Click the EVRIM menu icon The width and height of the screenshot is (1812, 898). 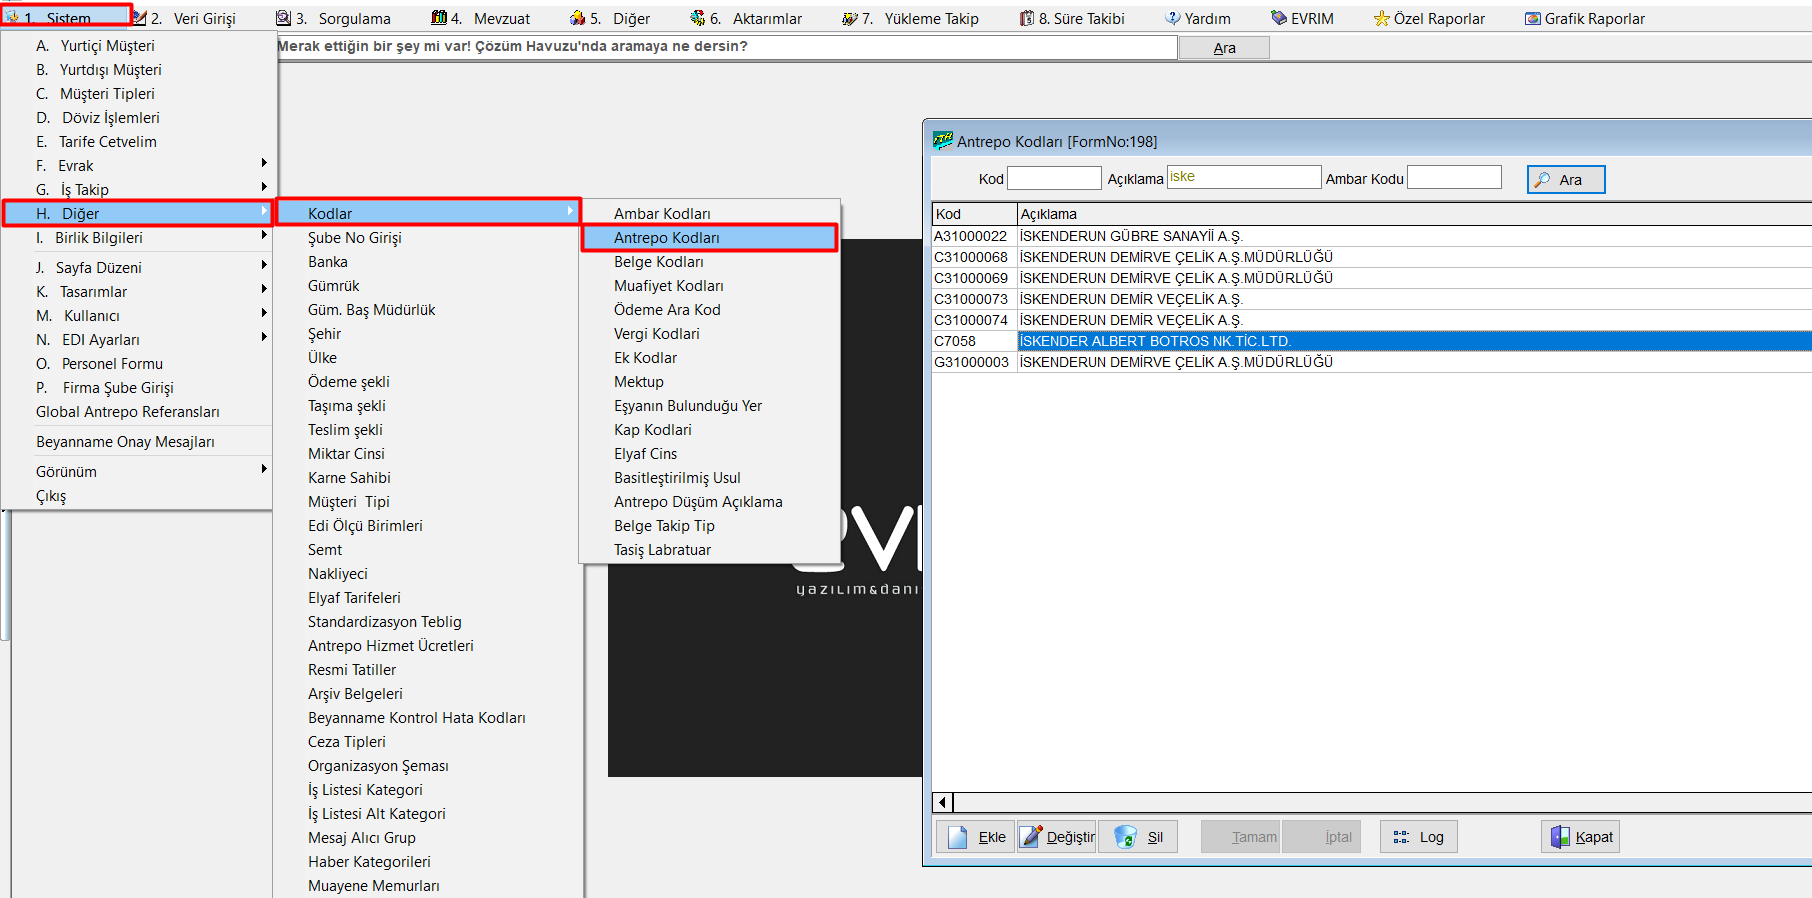1279,18
